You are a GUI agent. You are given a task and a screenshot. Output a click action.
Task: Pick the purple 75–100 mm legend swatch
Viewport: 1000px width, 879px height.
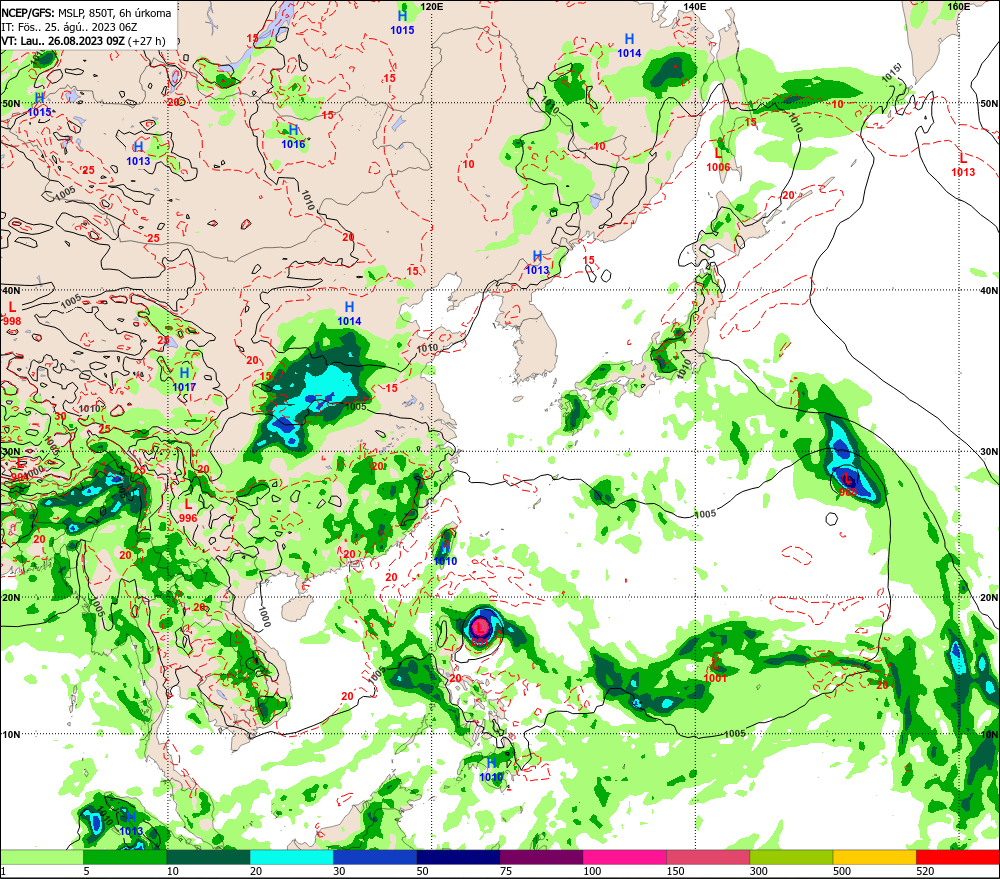(541, 857)
